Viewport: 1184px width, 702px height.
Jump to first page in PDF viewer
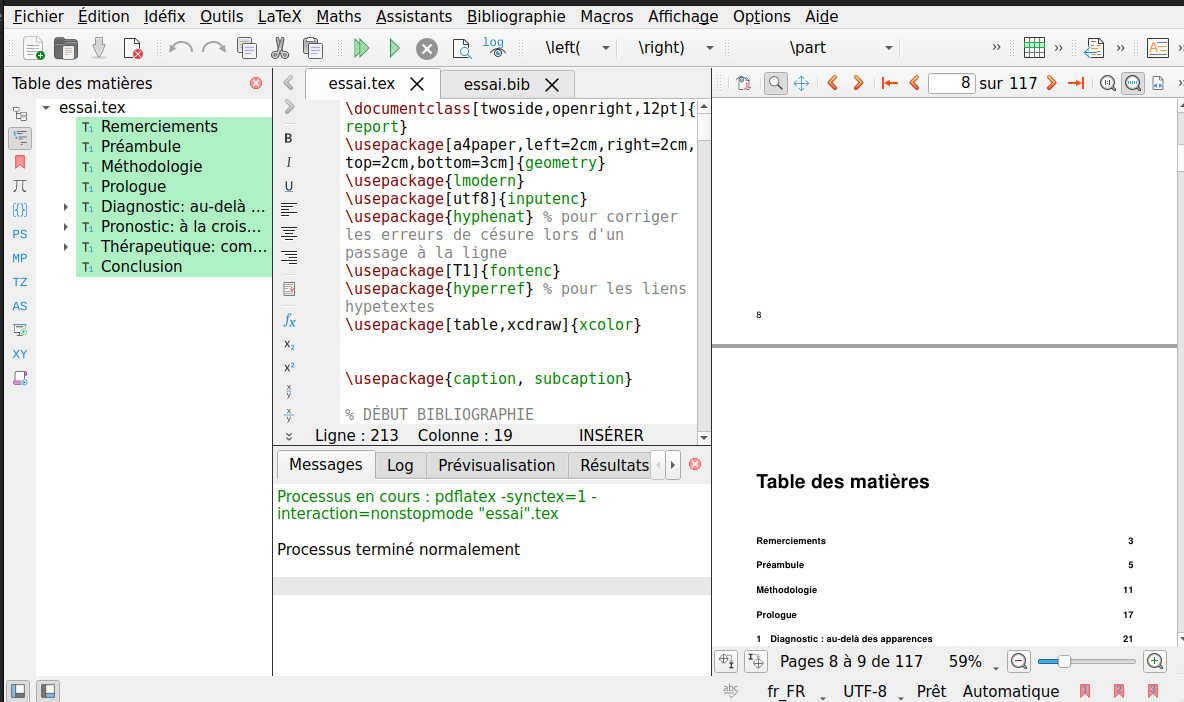(x=890, y=83)
